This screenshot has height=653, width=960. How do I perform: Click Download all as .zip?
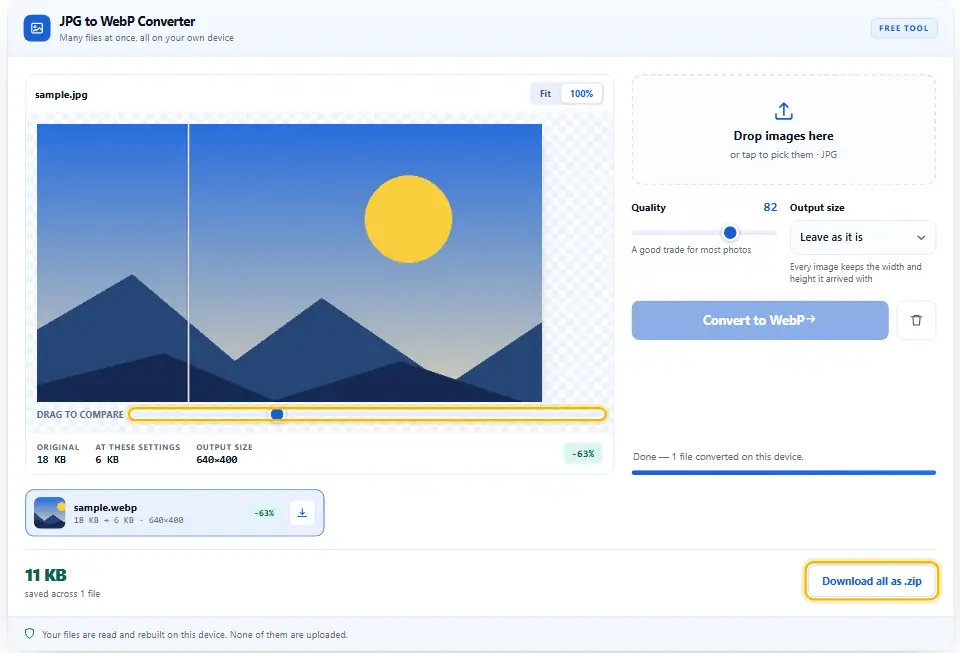click(x=871, y=581)
